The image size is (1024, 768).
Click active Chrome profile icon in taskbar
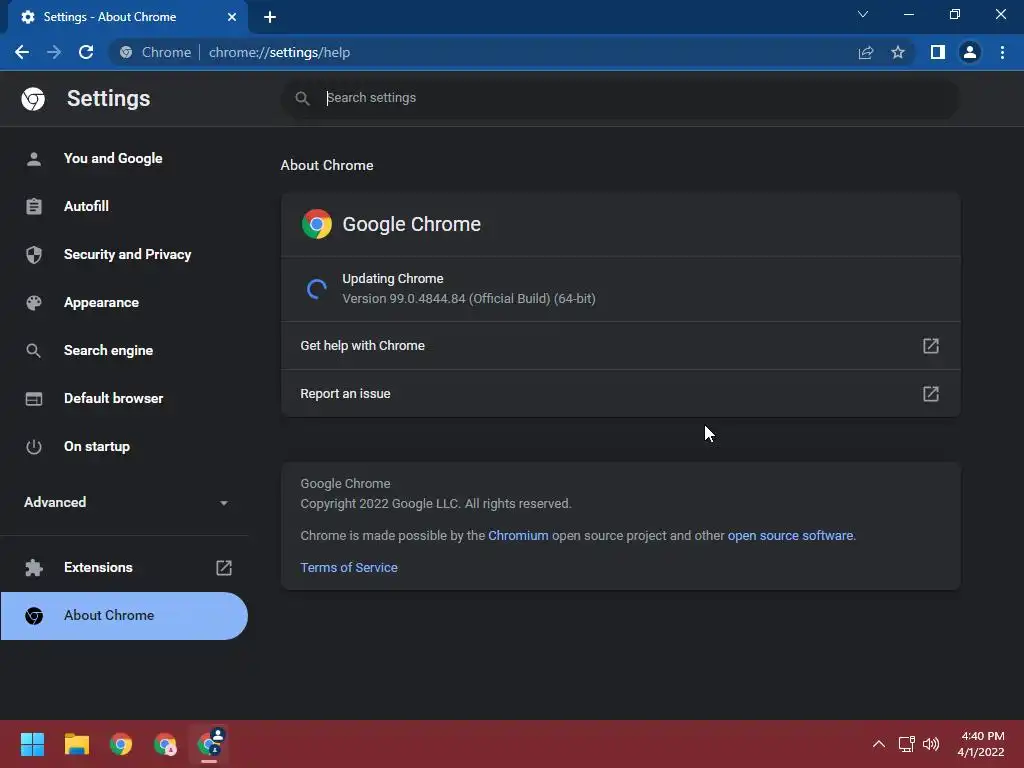(x=210, y=744)
